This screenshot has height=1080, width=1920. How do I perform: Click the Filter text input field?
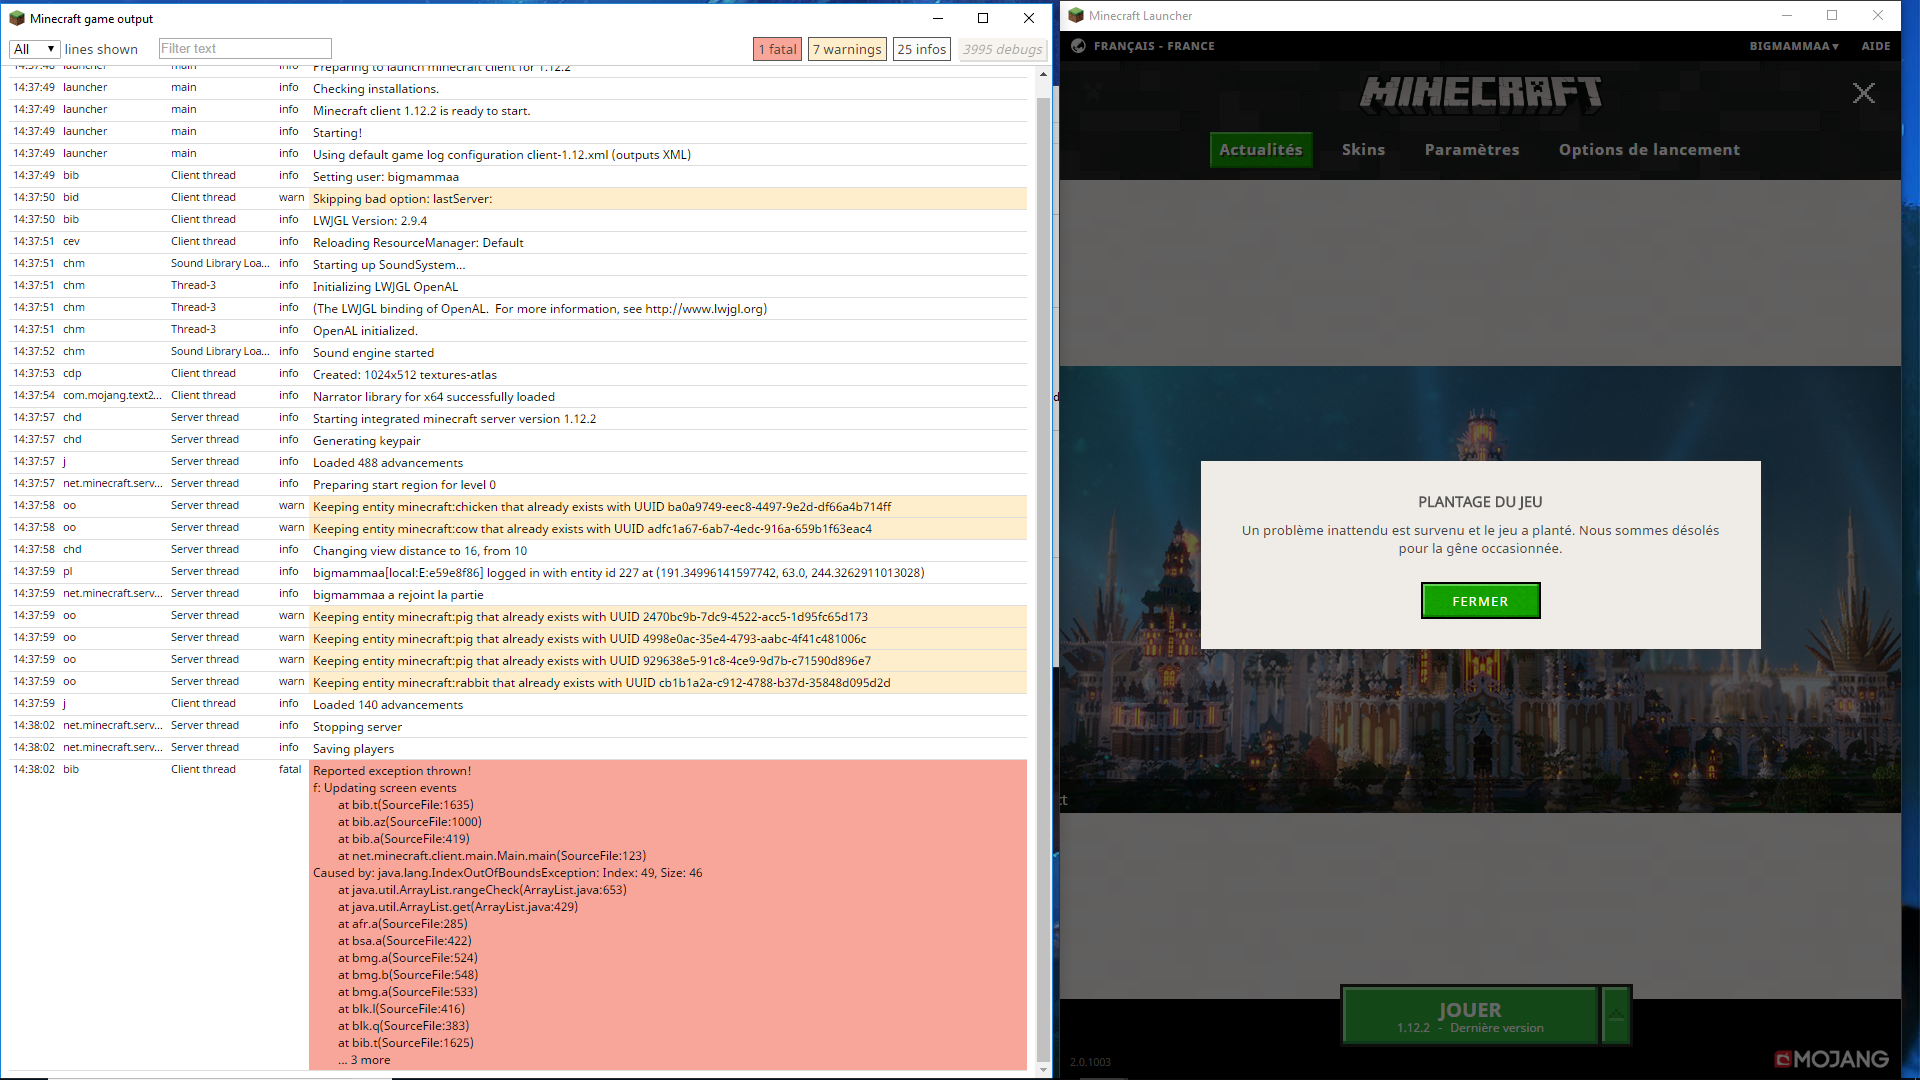245,49
